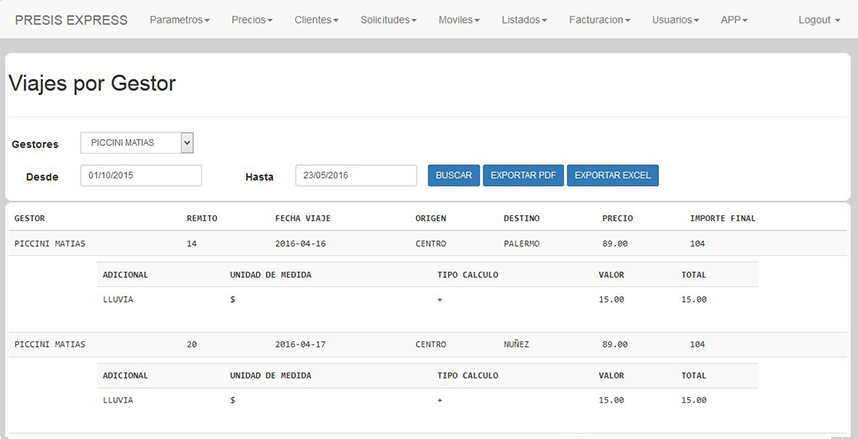The width and height of the screenshot is (858, 439).
Task: Open the Moviles menu
Action: coord(459,20)
